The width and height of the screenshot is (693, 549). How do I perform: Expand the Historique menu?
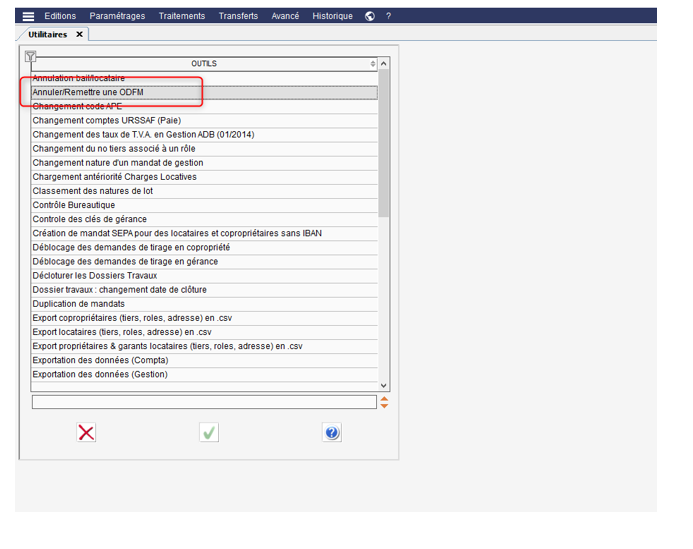pos(332,16)
